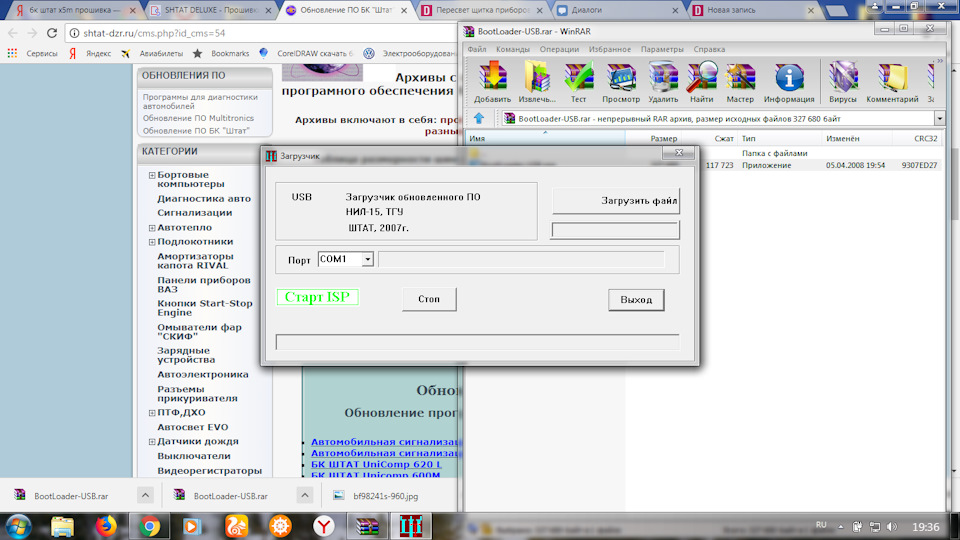This screenshot has width=960, height=540.
Task: Expand Автотепло category
Action: [152, 228]
